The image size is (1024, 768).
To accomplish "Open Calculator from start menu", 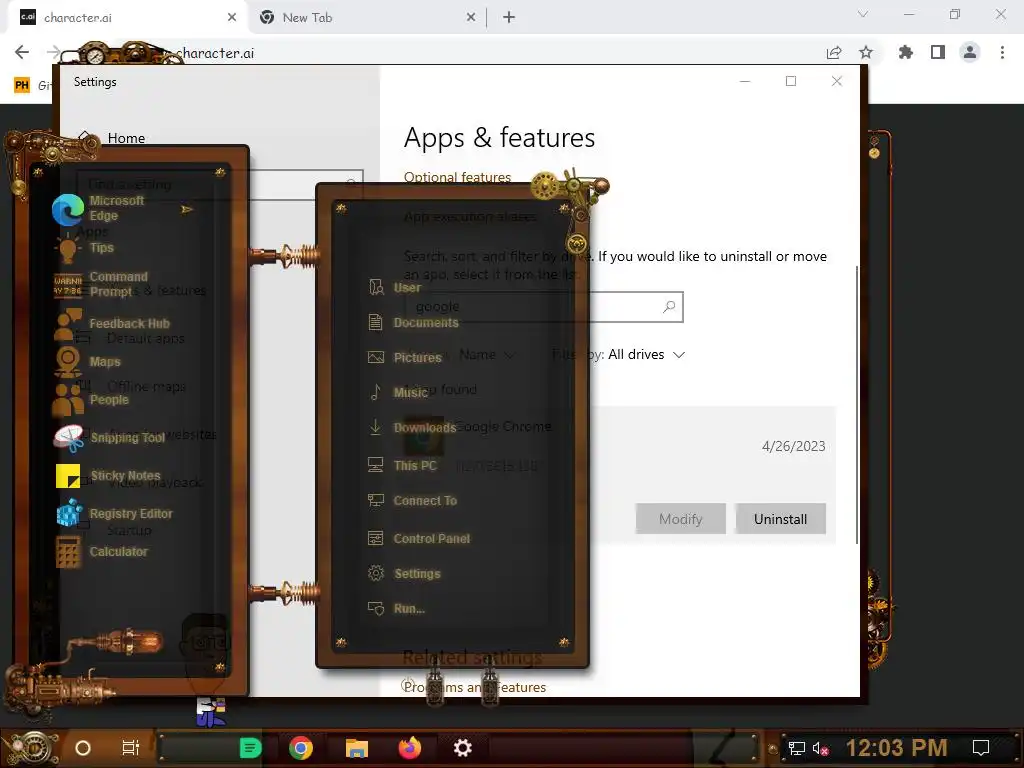I will [102, 552].
